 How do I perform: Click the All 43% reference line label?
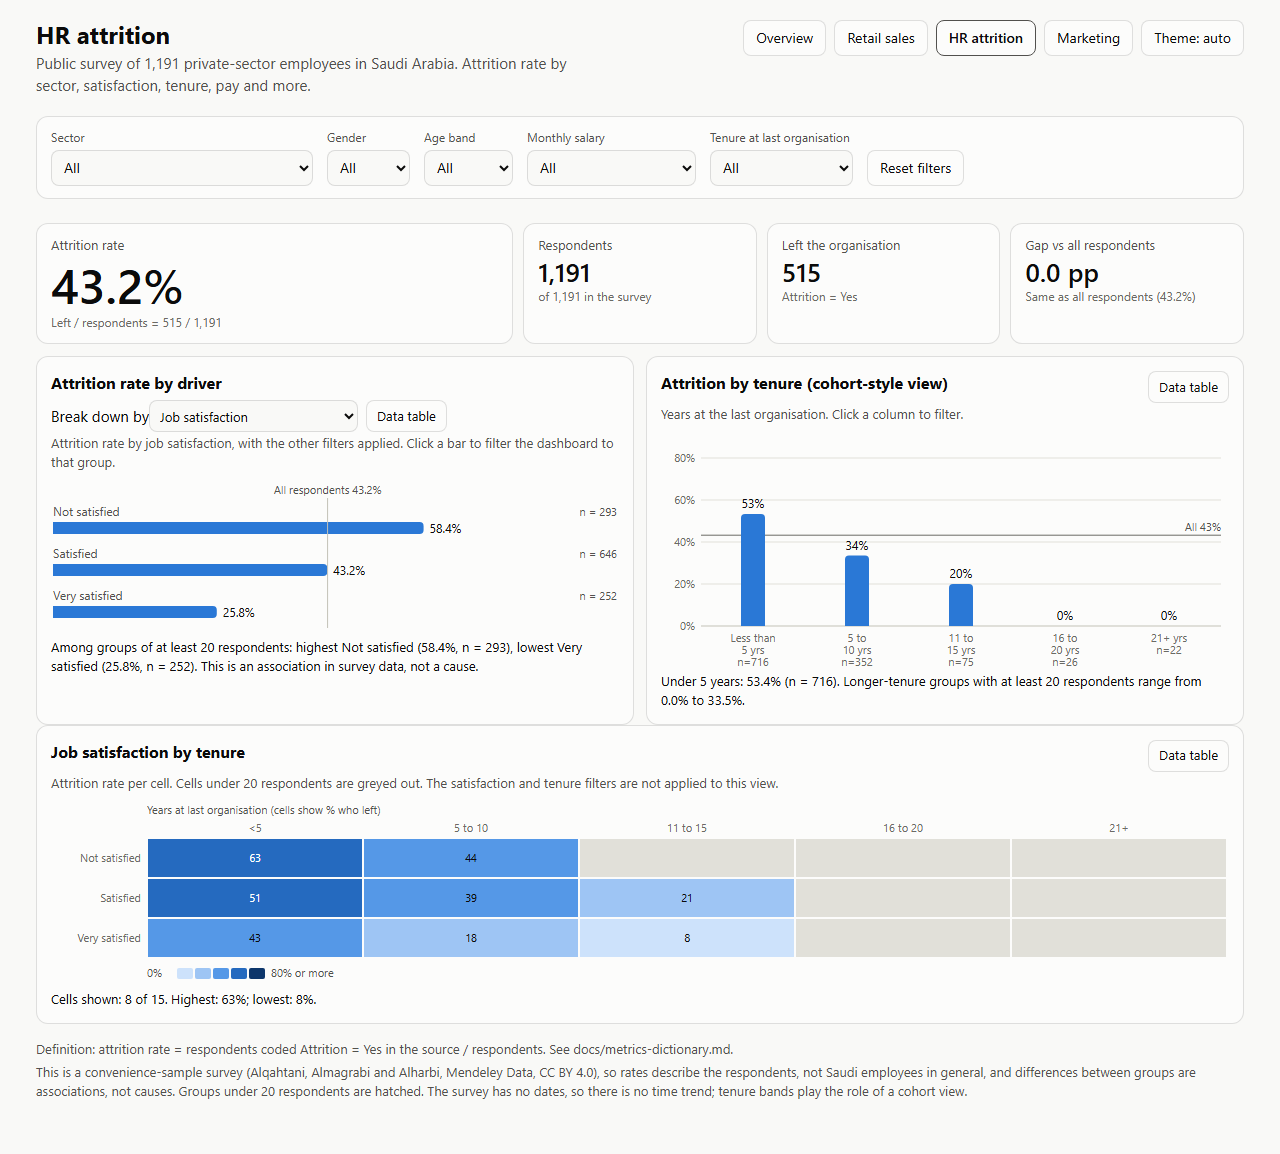(x=1202, y=527)
